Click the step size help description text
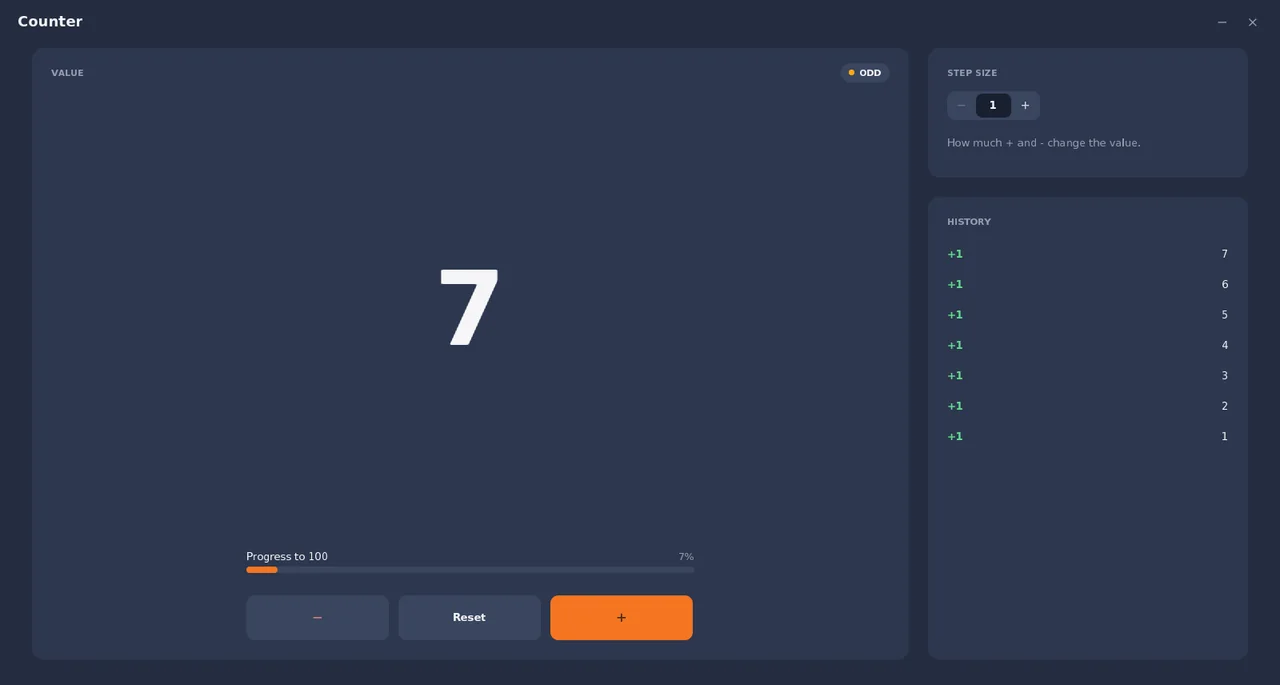The height and width of the screenshot is (685, 1280). coord(1044,143)
